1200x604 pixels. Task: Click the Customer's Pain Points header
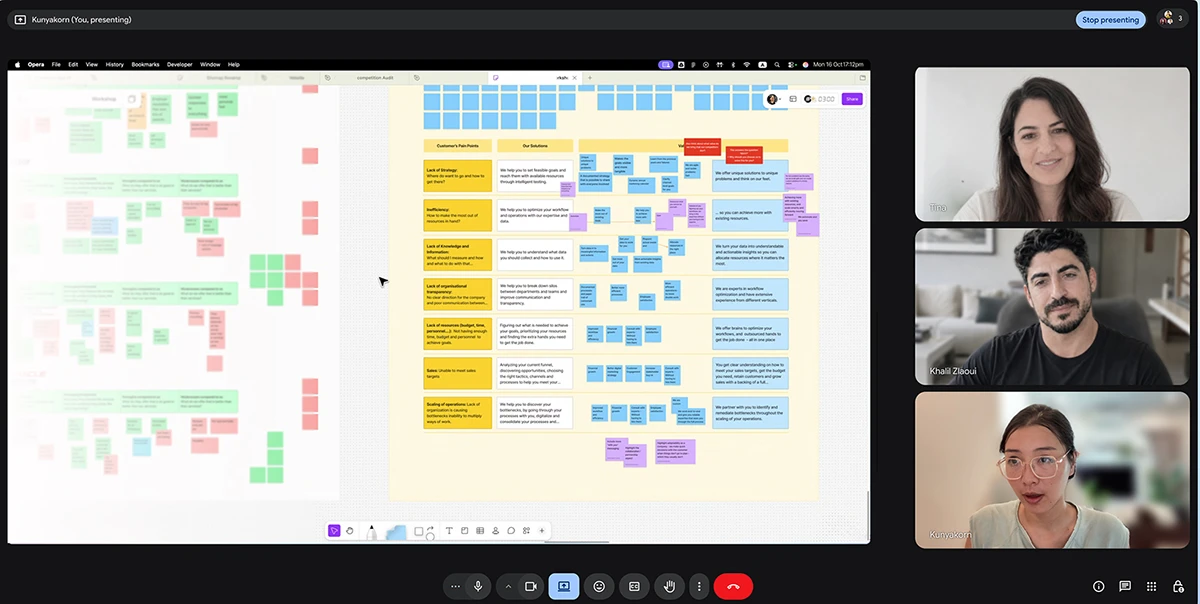point(458,146)
